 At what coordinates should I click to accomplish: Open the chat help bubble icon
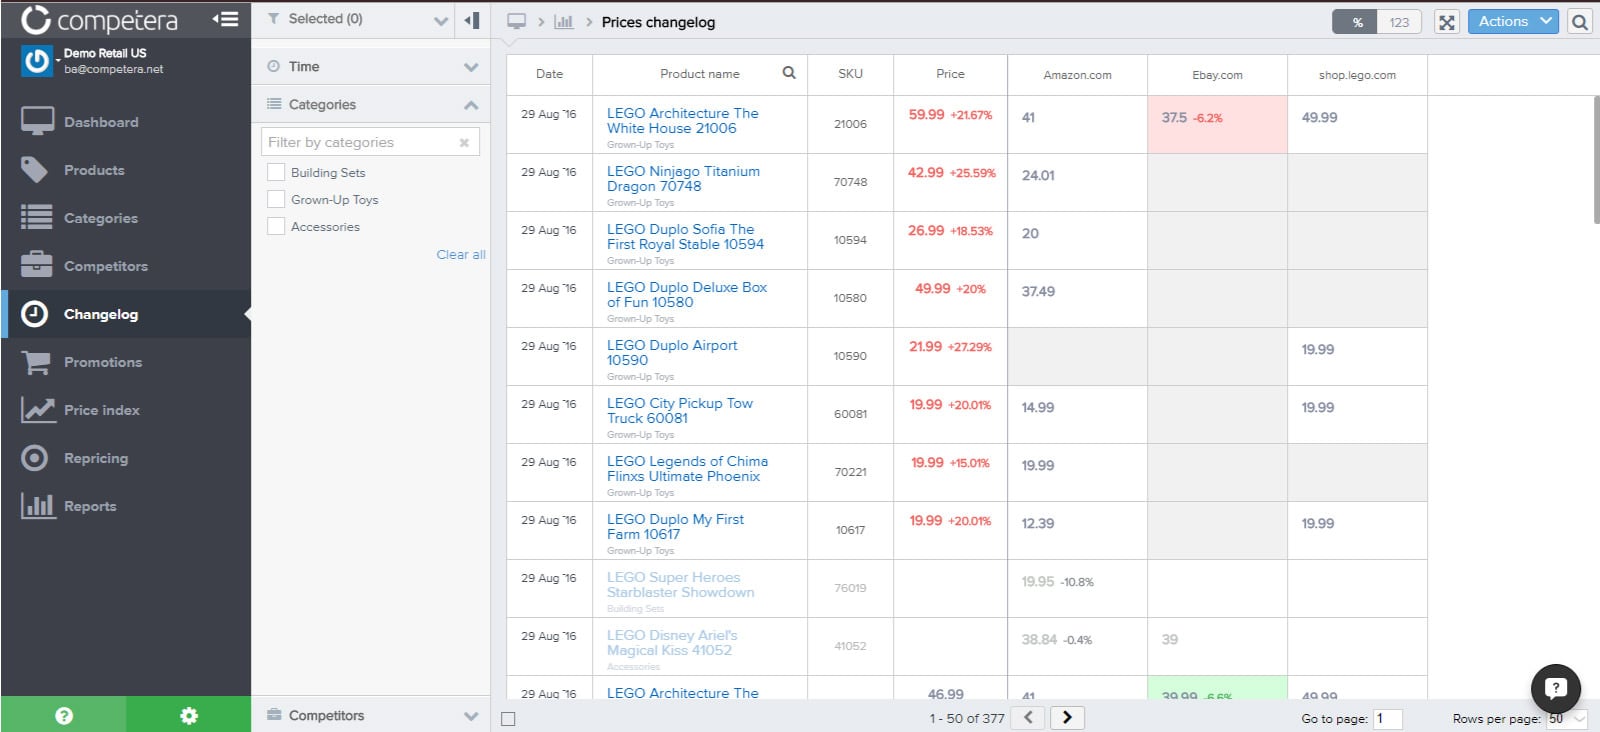(1555, 688)
